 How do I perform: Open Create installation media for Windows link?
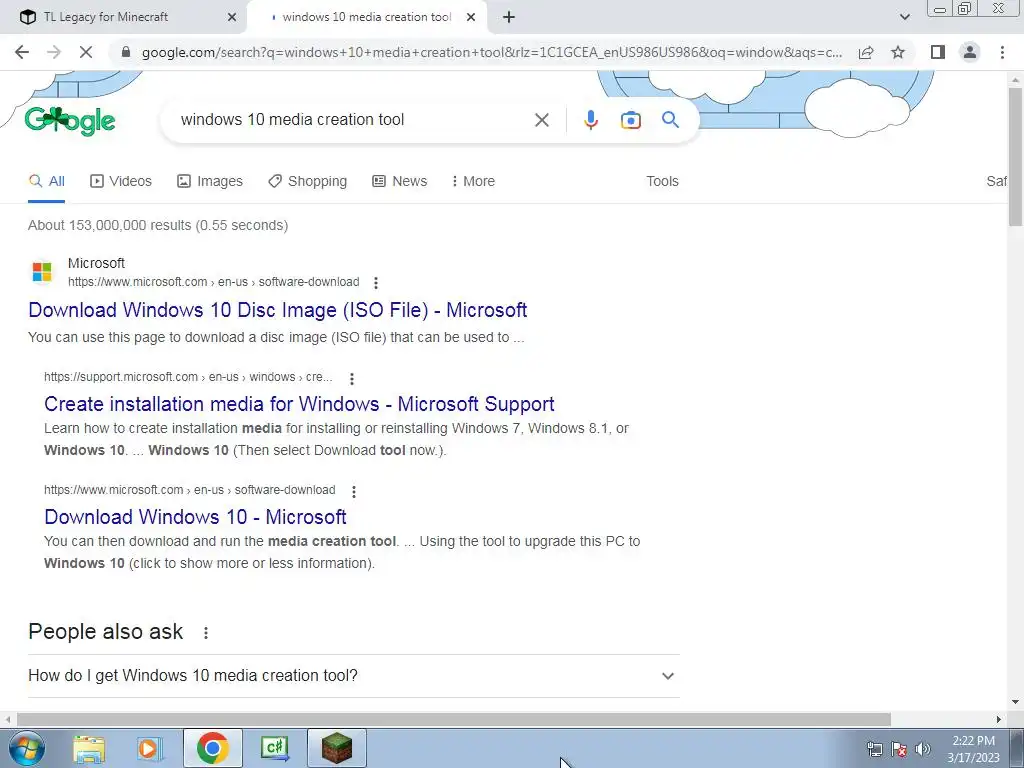tap(299, 404)
